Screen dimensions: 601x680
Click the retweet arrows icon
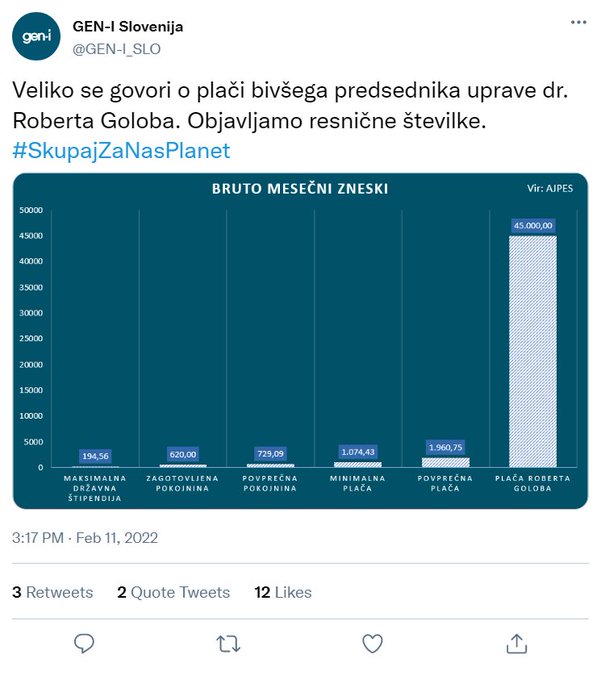229,644
